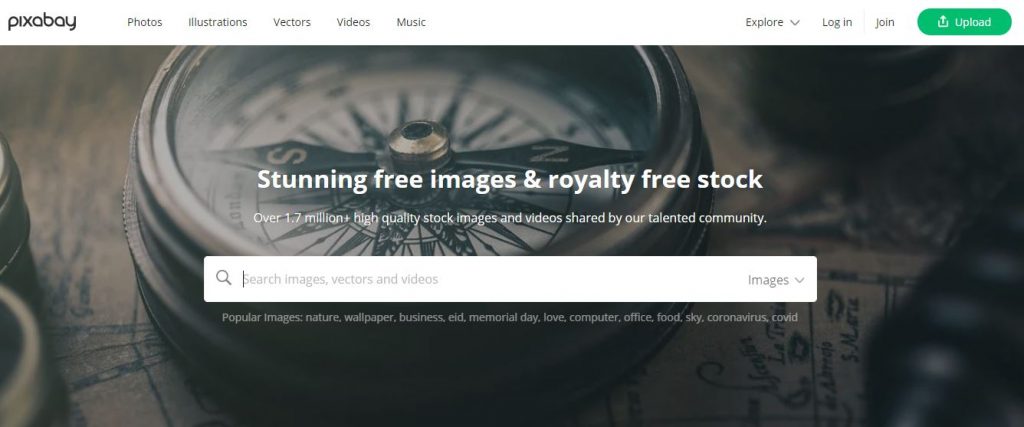Screen dimensions: 1024x427
Task: Open the Videos section
Action: tap(353, 22)
